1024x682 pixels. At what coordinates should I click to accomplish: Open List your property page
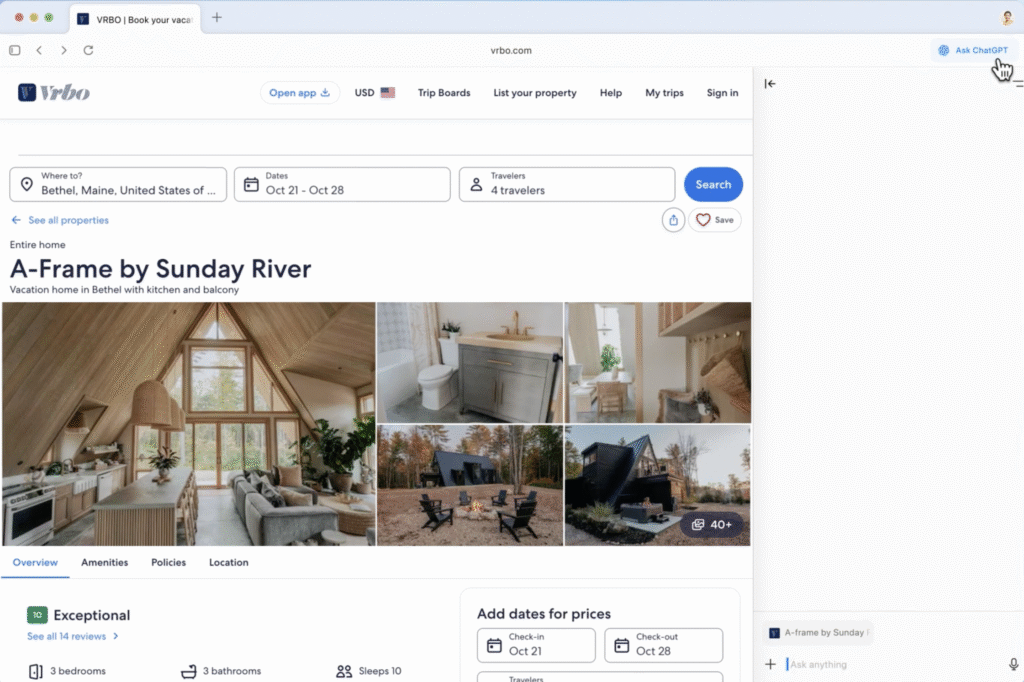(x=534, y=92)
